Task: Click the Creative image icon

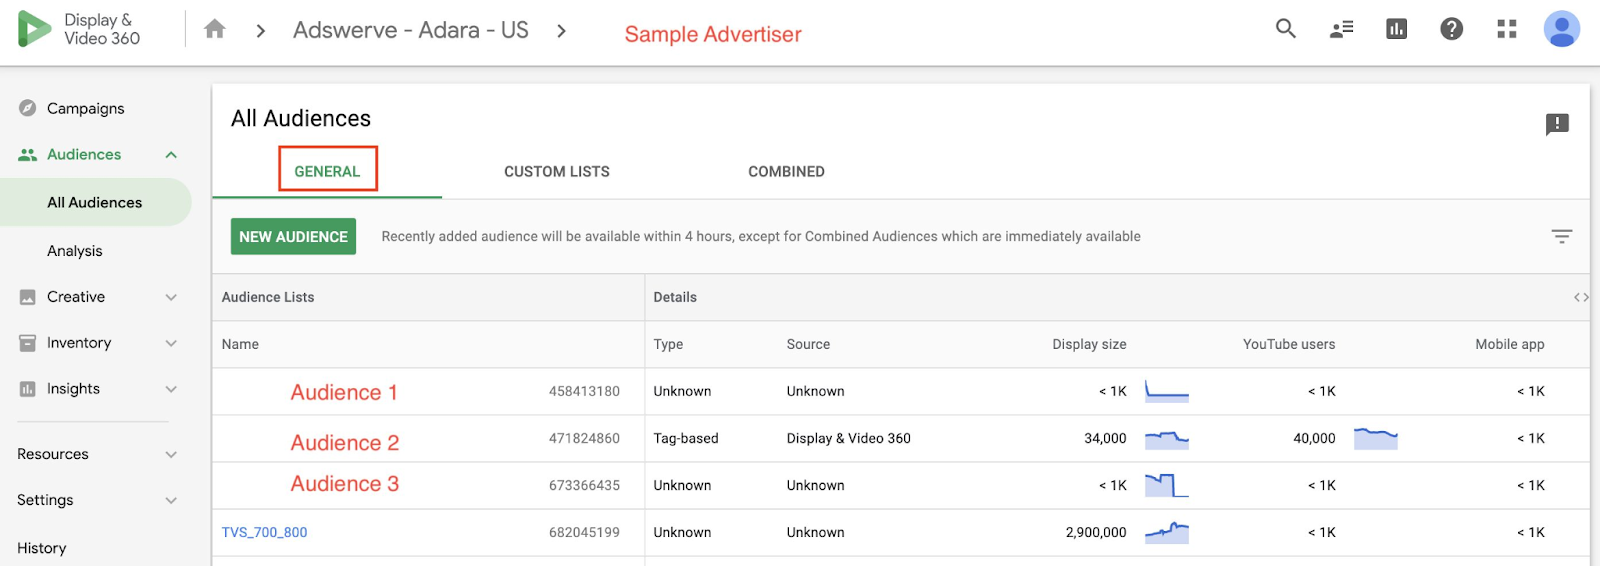Action: [28, 297]
